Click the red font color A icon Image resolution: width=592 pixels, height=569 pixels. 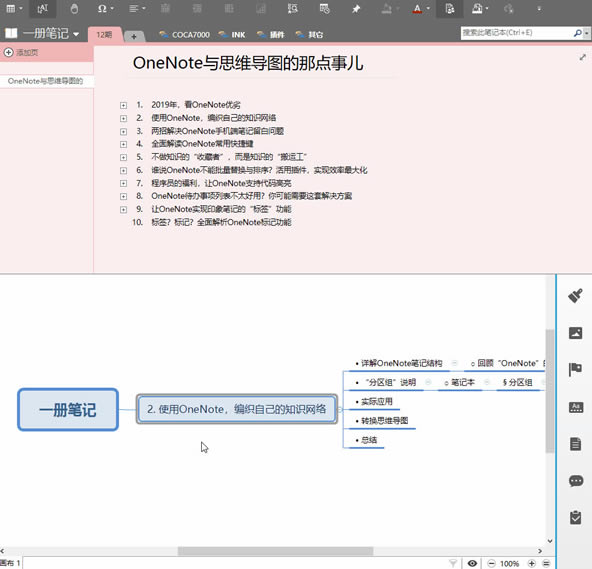[417, 8]
